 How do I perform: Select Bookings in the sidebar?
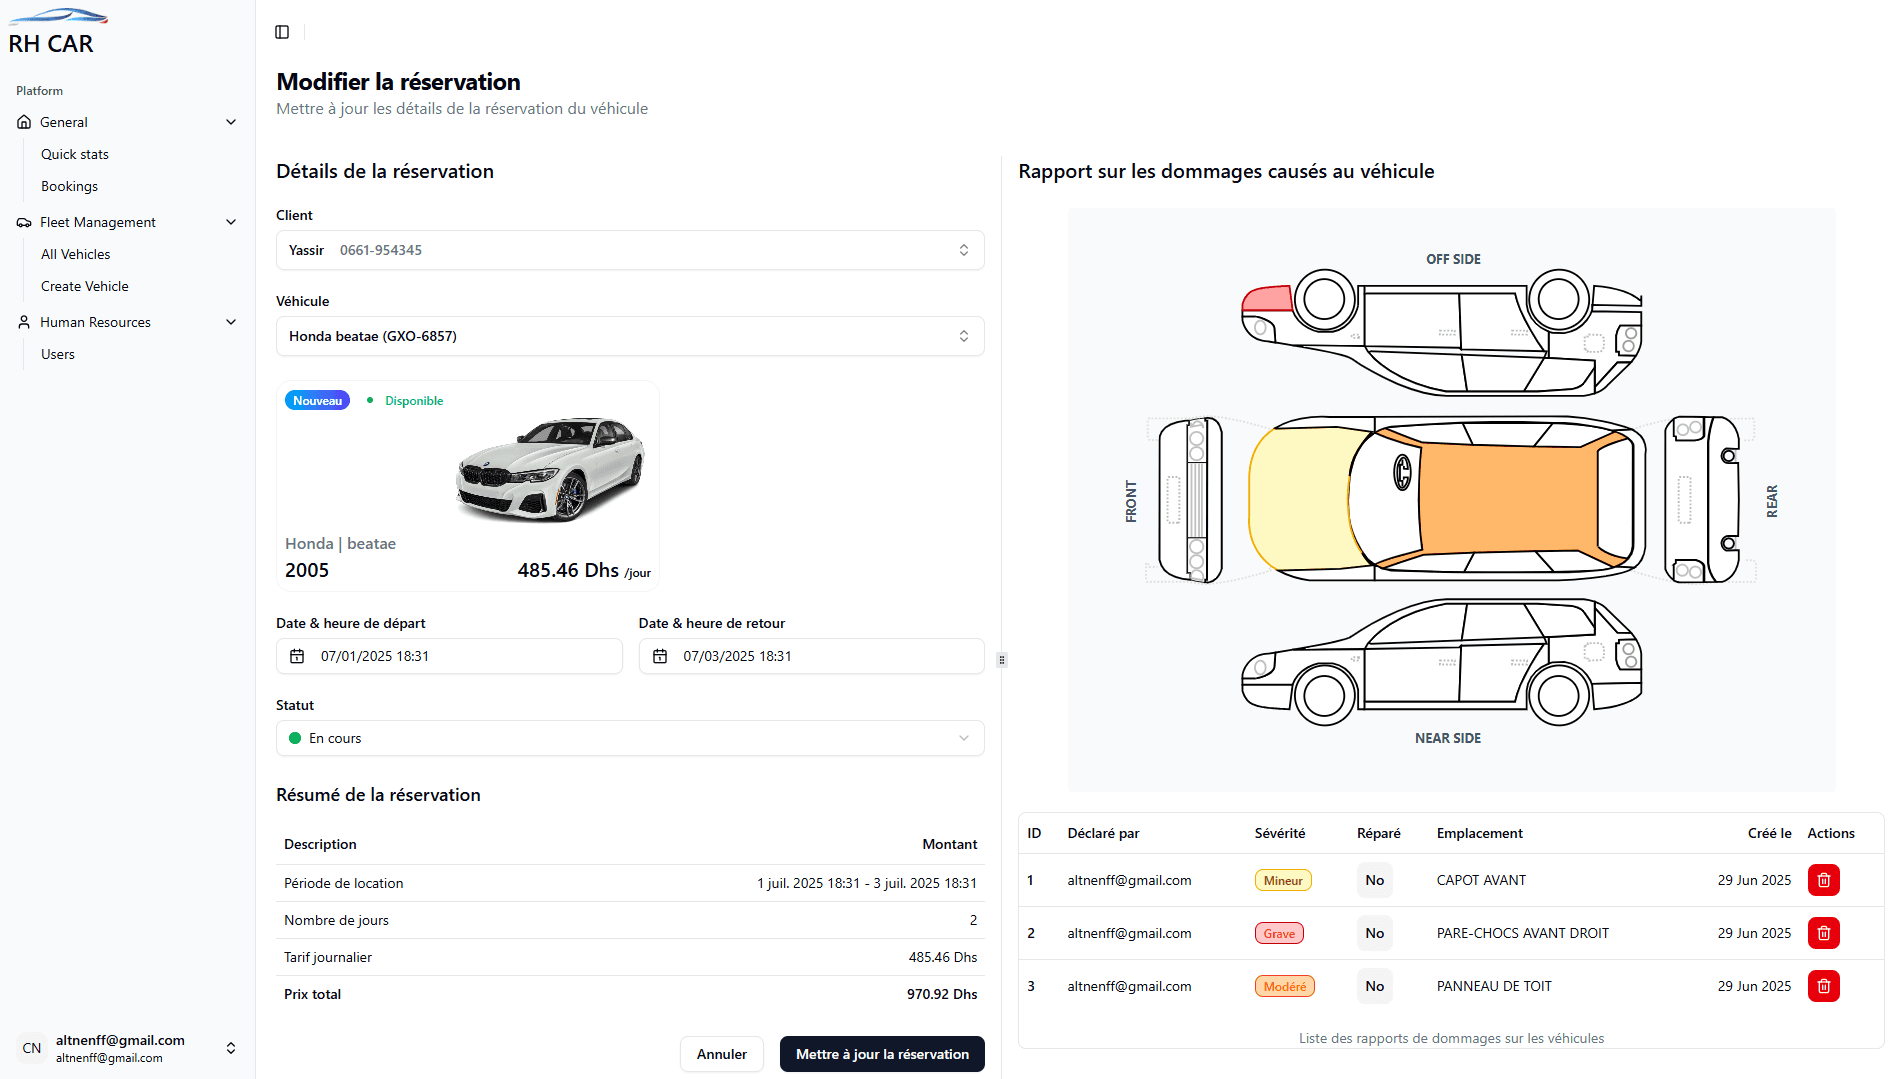pyautogui.click(x=69, y=186)
